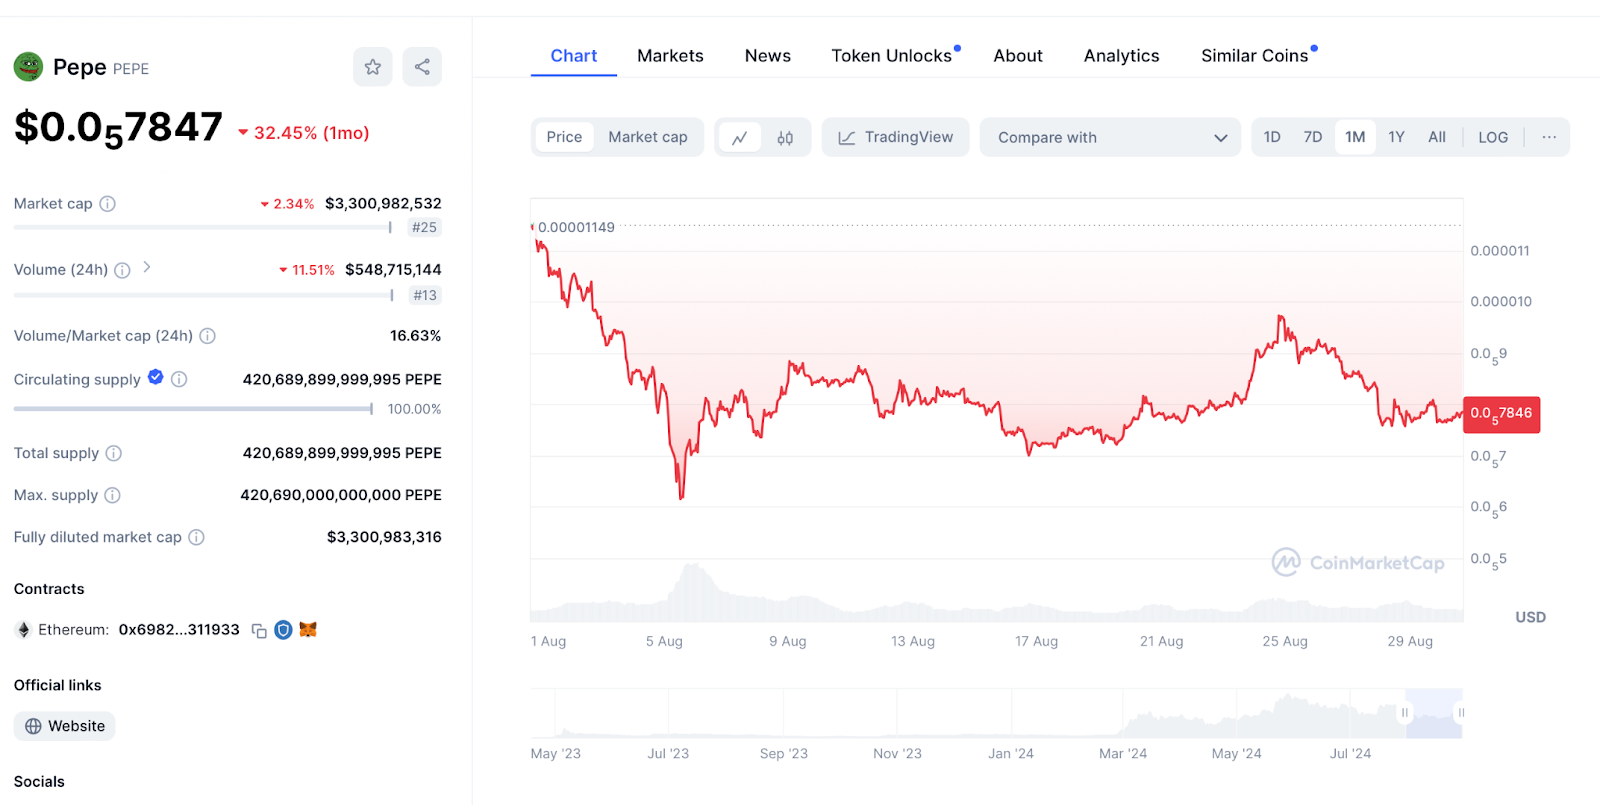Viewport: 1600px width, 805px height.
Task: Select the All time range
Action: pyautogui.click(x=1437, y=137)
